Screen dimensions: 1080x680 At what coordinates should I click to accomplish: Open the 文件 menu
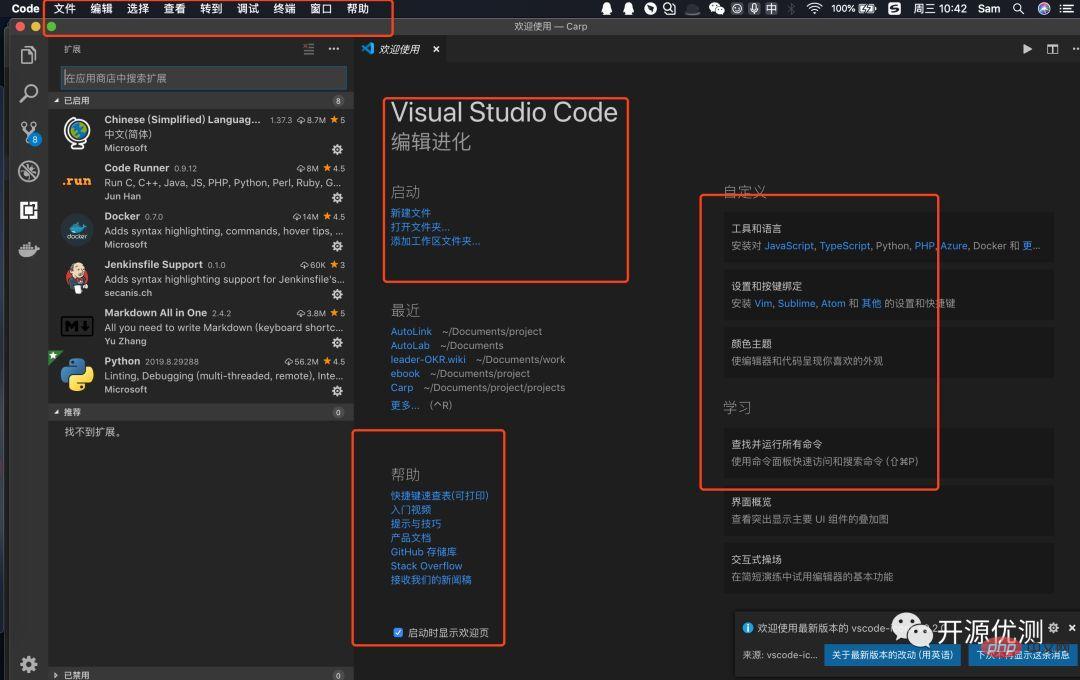pyautogui.click(x=65, y=8)
